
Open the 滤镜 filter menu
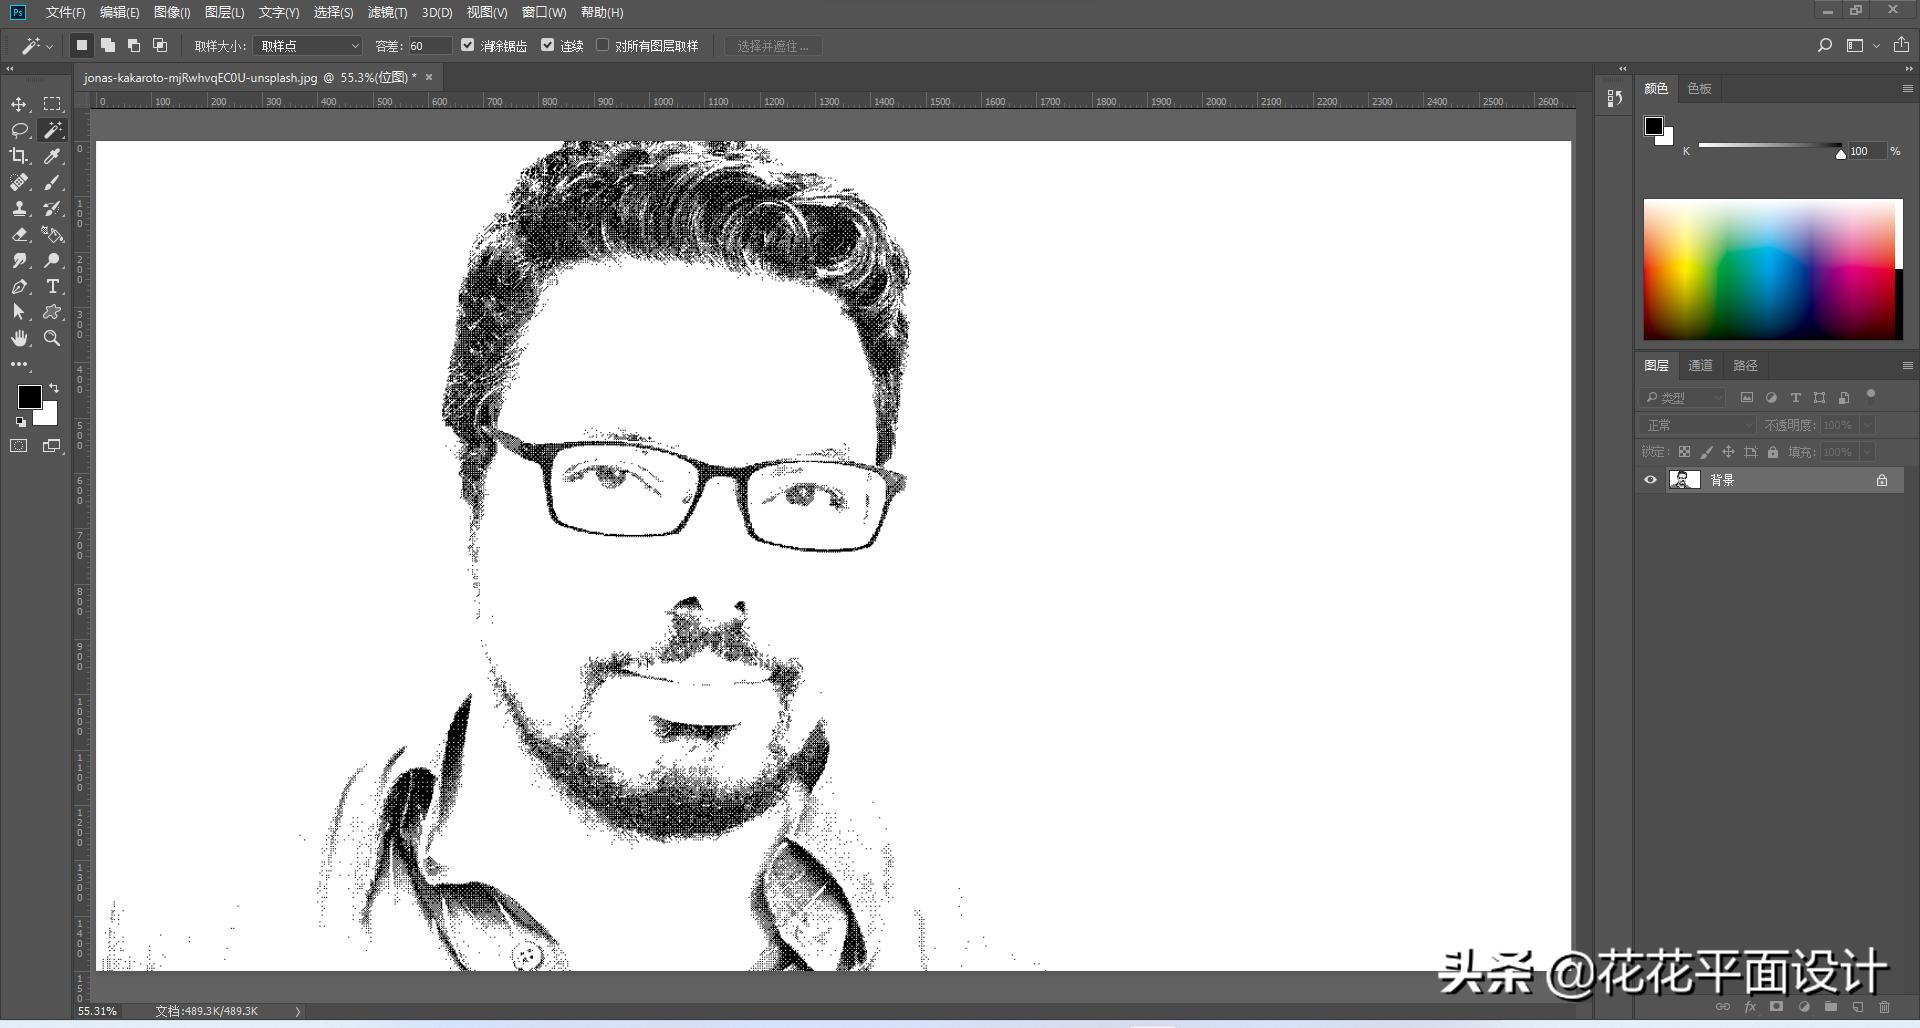point(387,13)
